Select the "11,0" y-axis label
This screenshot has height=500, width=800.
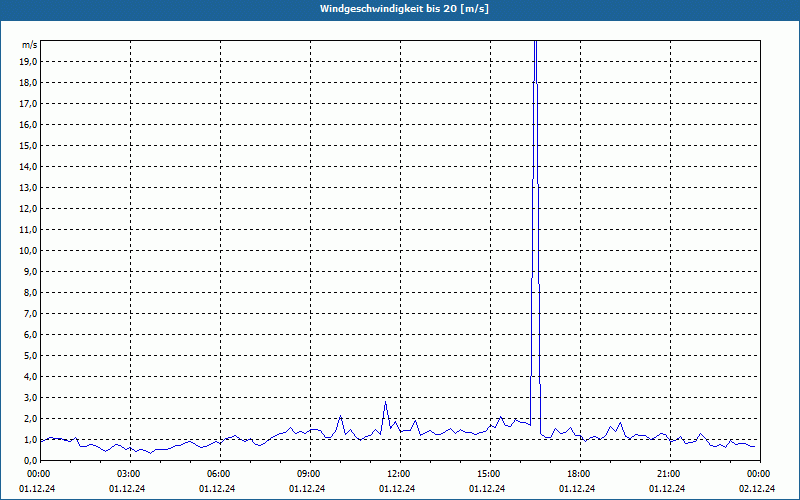pyautogui.click(x=28, y=230)
